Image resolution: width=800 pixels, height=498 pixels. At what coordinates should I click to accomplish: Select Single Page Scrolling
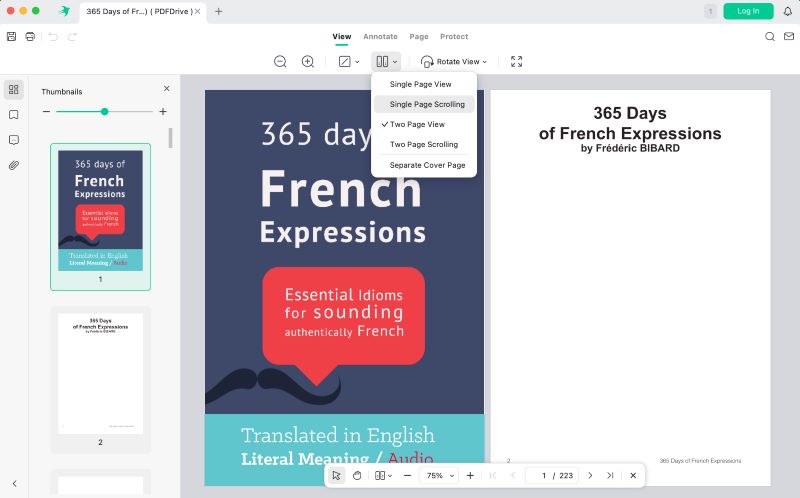pos(424,104)
